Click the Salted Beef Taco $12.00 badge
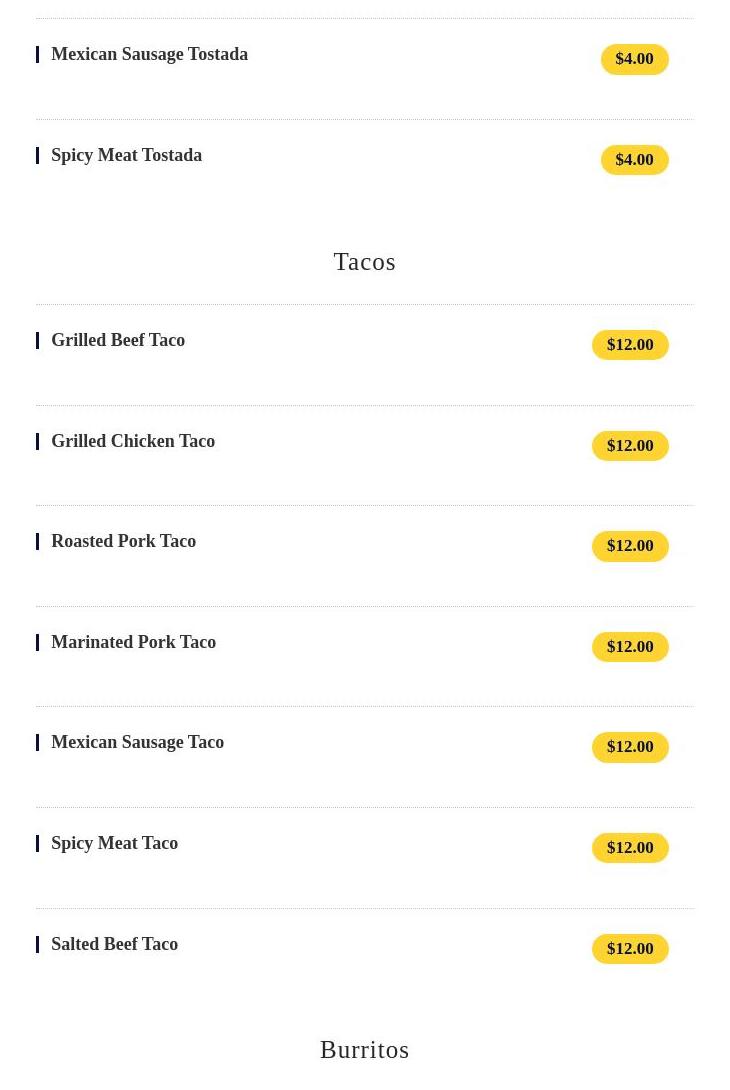Image resolution: width=730 pixels, height=1090 pixels. 630,949
